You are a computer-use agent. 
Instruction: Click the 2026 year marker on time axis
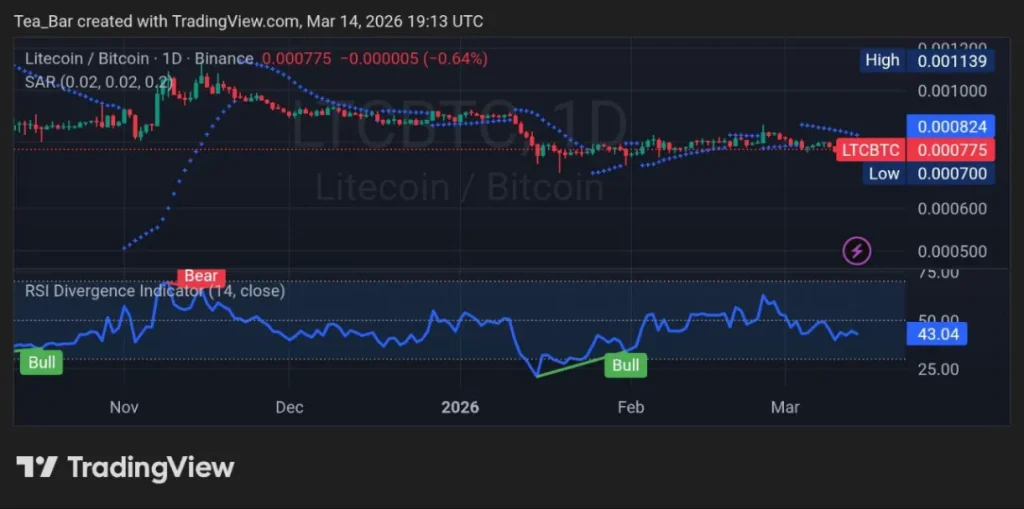pos(460,408)
